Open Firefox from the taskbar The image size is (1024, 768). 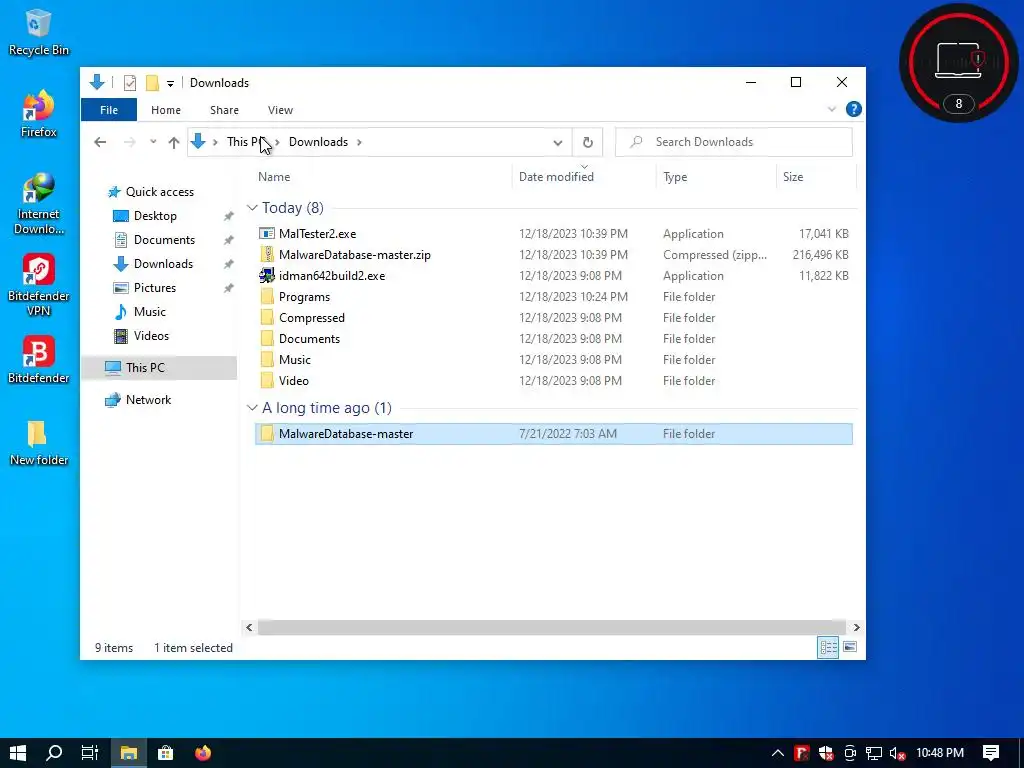tap(203, 753)
